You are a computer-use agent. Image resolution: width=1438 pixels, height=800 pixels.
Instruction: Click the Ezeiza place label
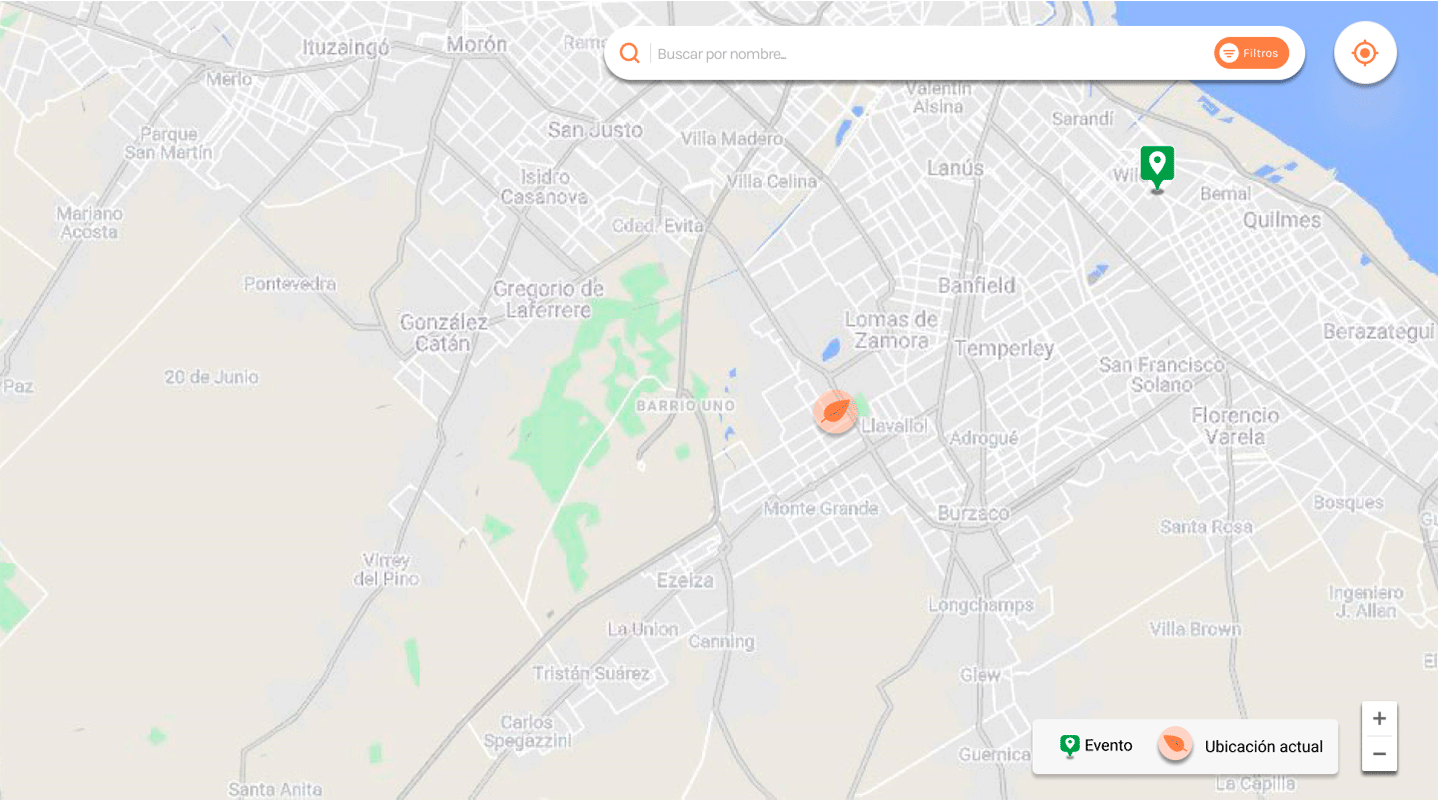pyautogui.click(x=685, y=580)
